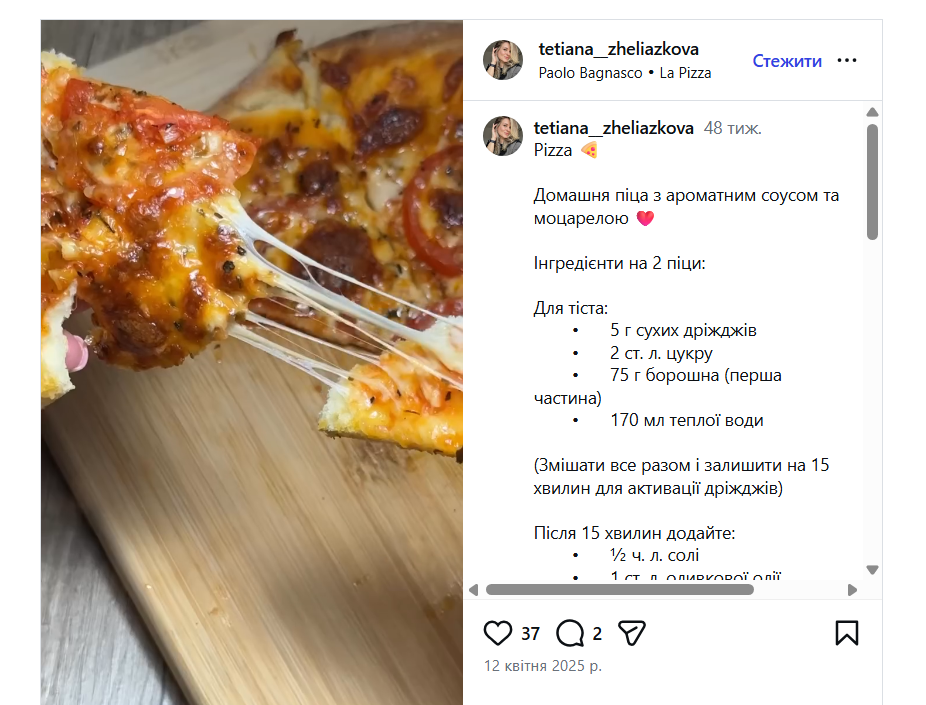Open comments via the speech bubble icon
The width and height of the screenshot is (926, 705).
click(570, 633)
